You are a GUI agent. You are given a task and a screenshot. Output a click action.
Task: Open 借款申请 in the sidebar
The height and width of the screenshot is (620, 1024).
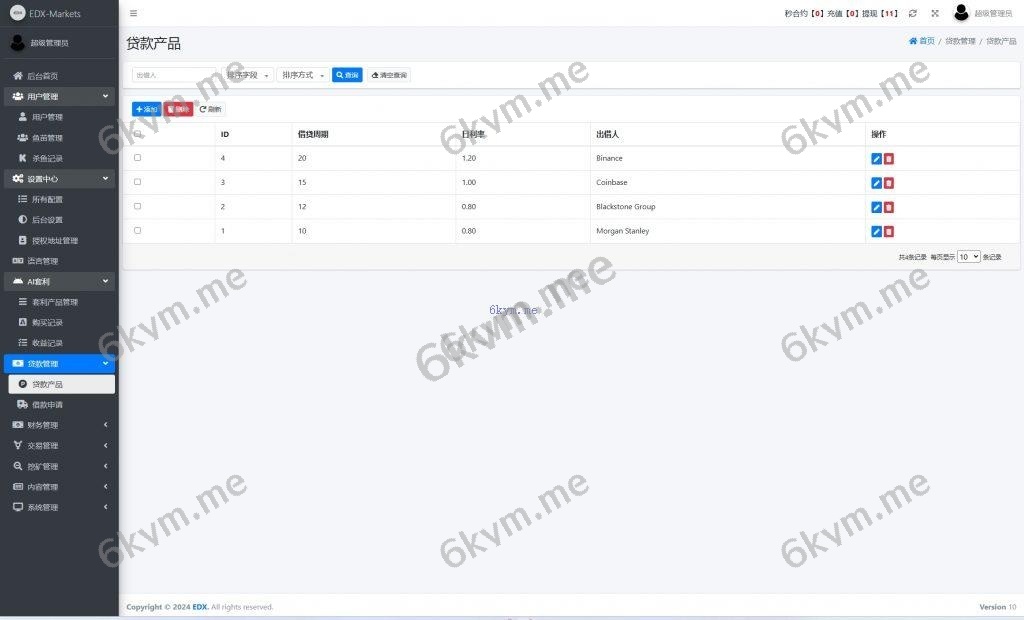tap(47, 405)
